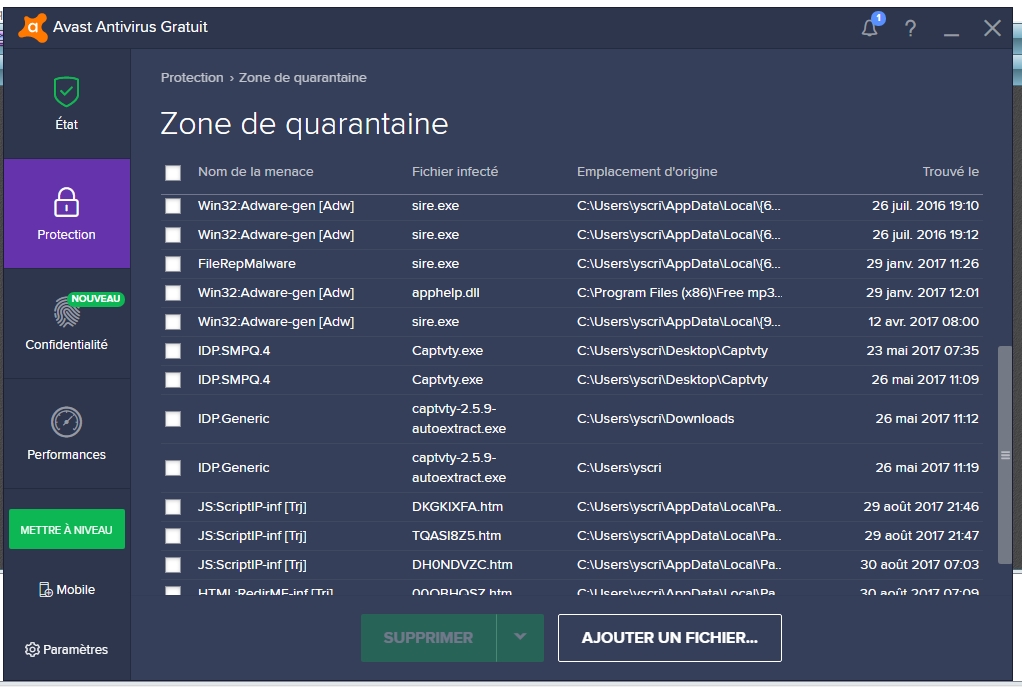Open the Paramètres label
This screenshot has height=687, width=1022.
[x=76, y=650]
